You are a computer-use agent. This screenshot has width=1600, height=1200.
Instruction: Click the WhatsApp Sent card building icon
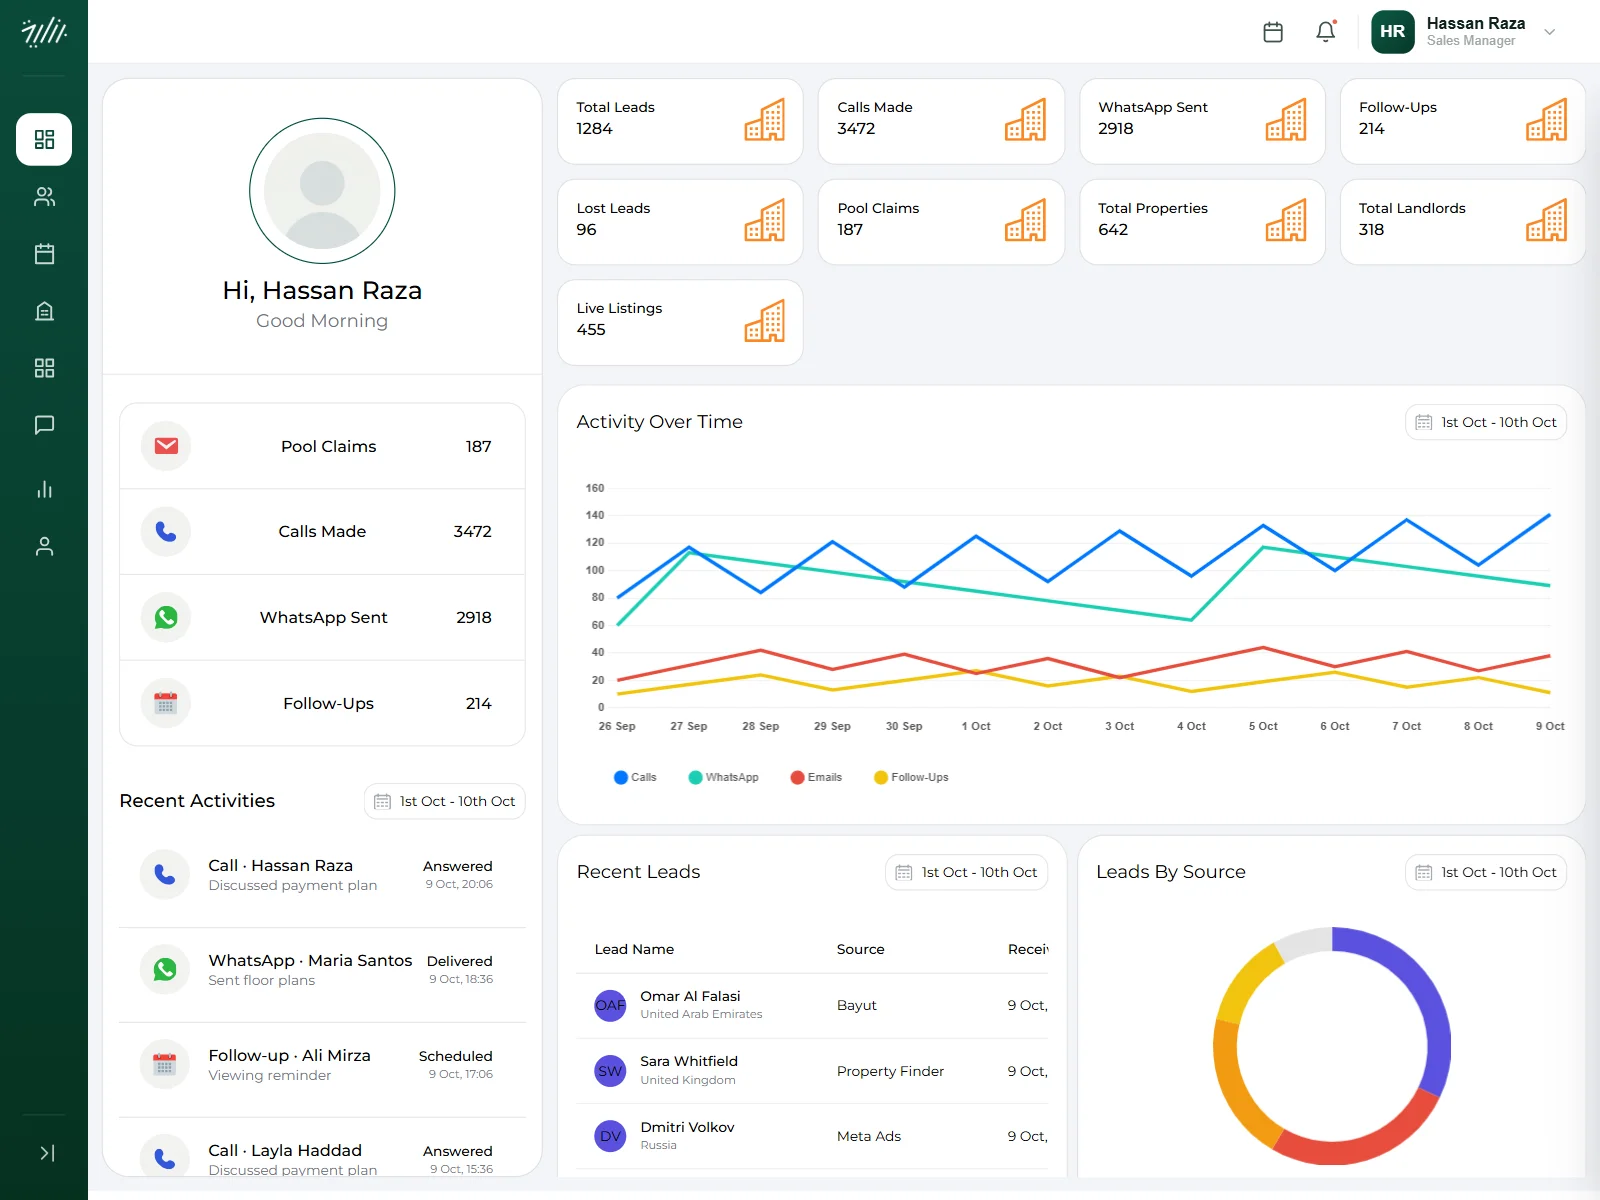(x=1287, y=120)
